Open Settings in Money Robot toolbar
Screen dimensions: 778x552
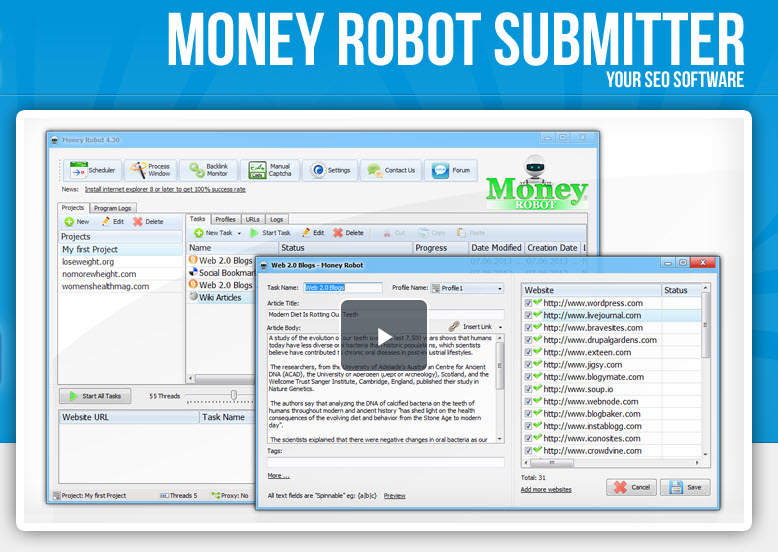(x=330, y=170)
